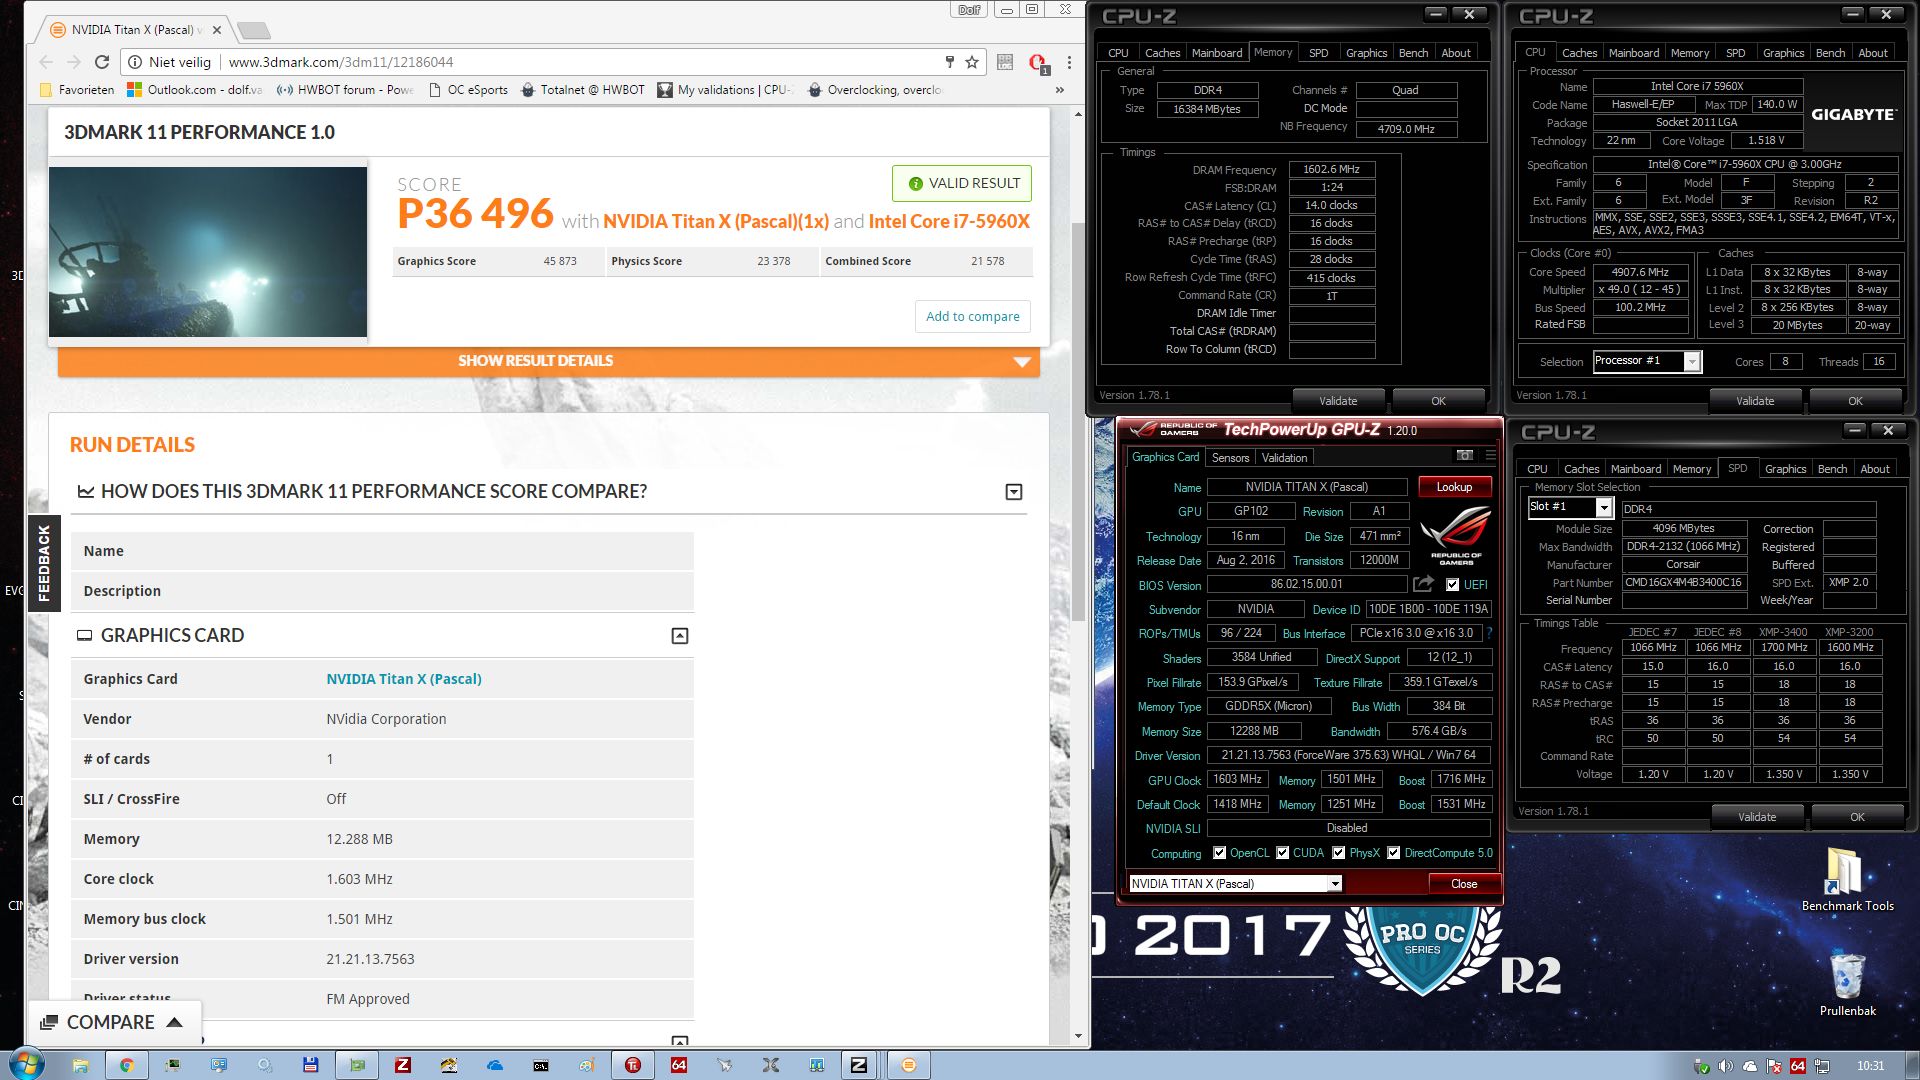
Task: Open the HWBOT forum bookmark
Action: tap(345, 90)
